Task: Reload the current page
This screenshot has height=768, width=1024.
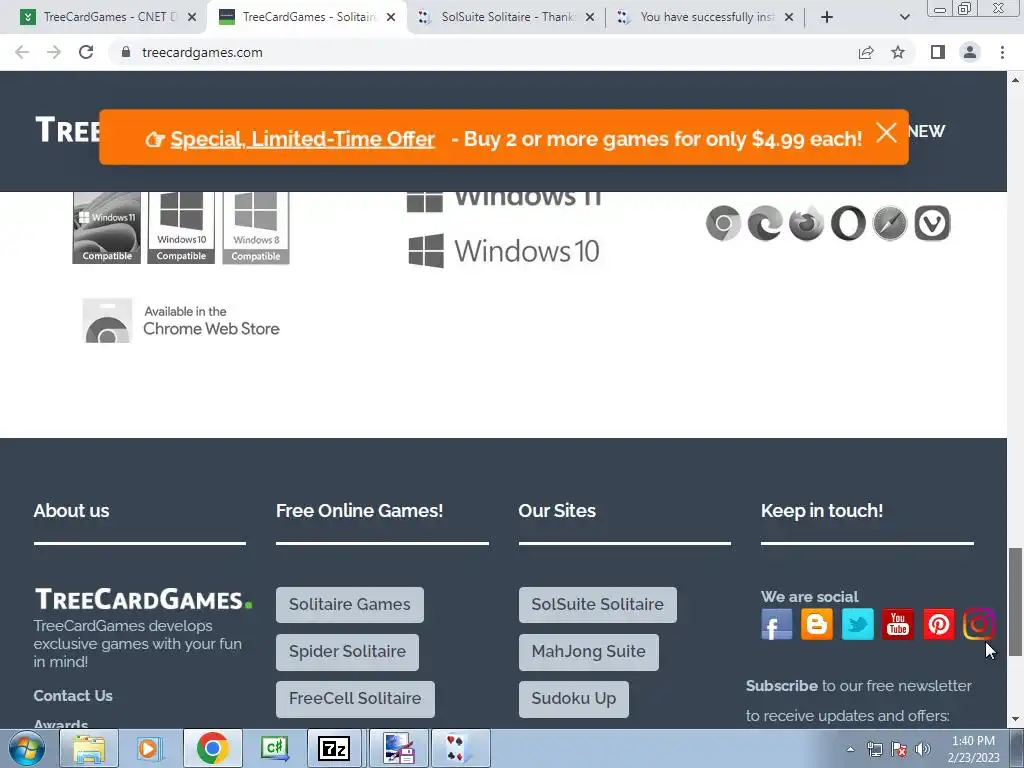Action: pyautogui.click(x=86, y=52)
